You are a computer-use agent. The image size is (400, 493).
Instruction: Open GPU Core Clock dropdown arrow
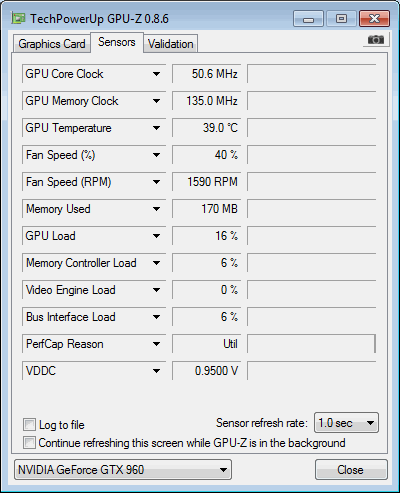156,74
